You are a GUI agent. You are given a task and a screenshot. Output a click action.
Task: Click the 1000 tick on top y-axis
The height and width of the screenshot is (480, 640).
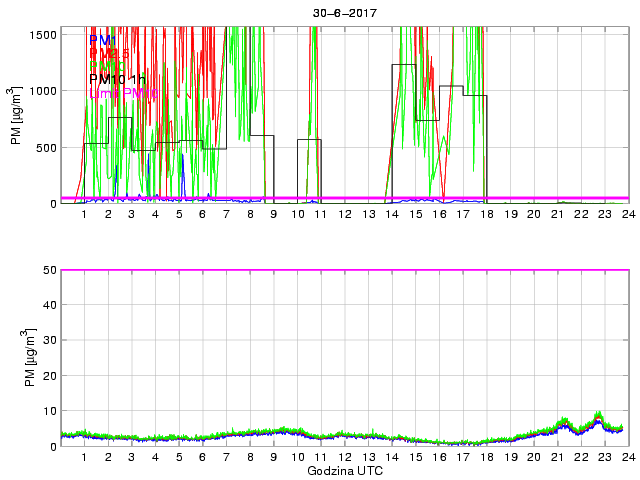coord(43,91)
